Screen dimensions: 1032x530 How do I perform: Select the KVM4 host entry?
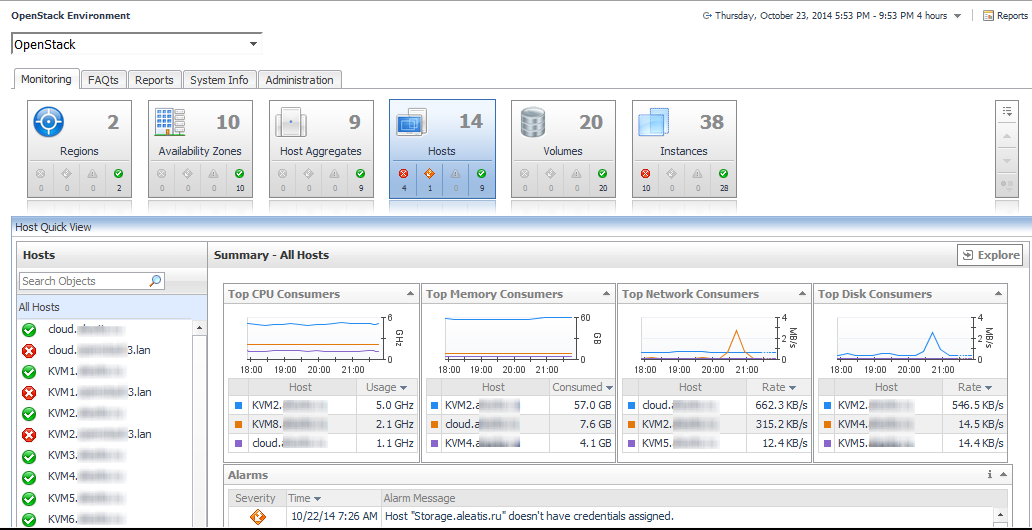[x=105, y=477]
